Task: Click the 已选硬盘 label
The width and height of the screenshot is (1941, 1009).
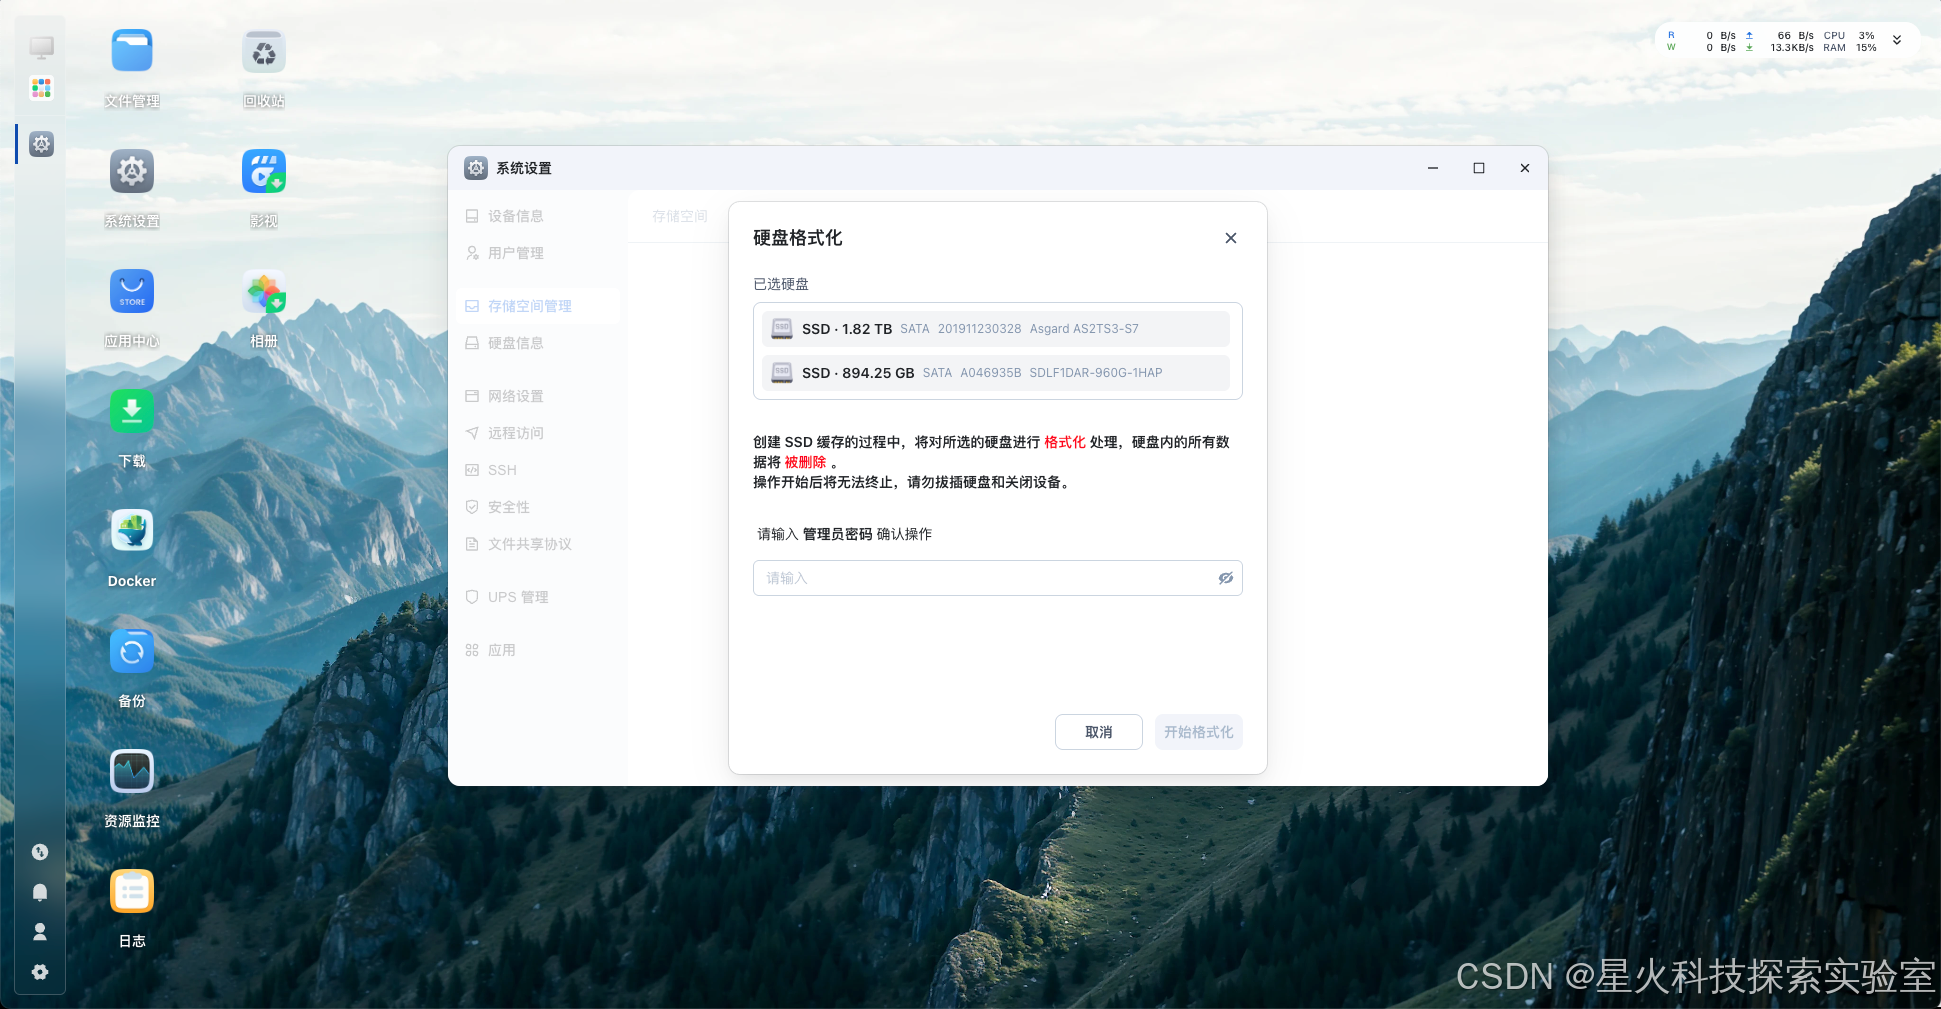Action: pos(781,284)
